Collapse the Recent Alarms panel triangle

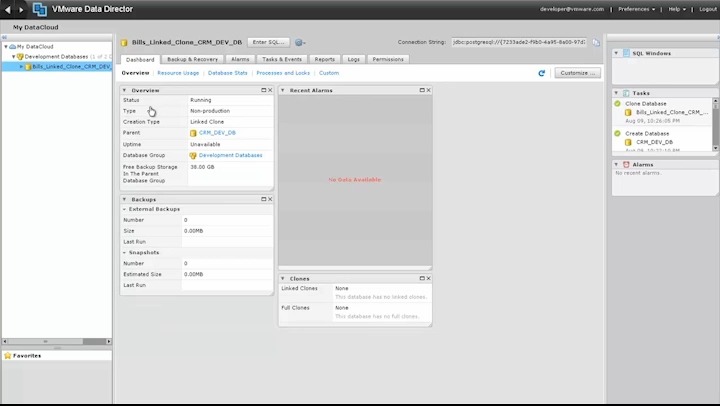tap(283, 90)
